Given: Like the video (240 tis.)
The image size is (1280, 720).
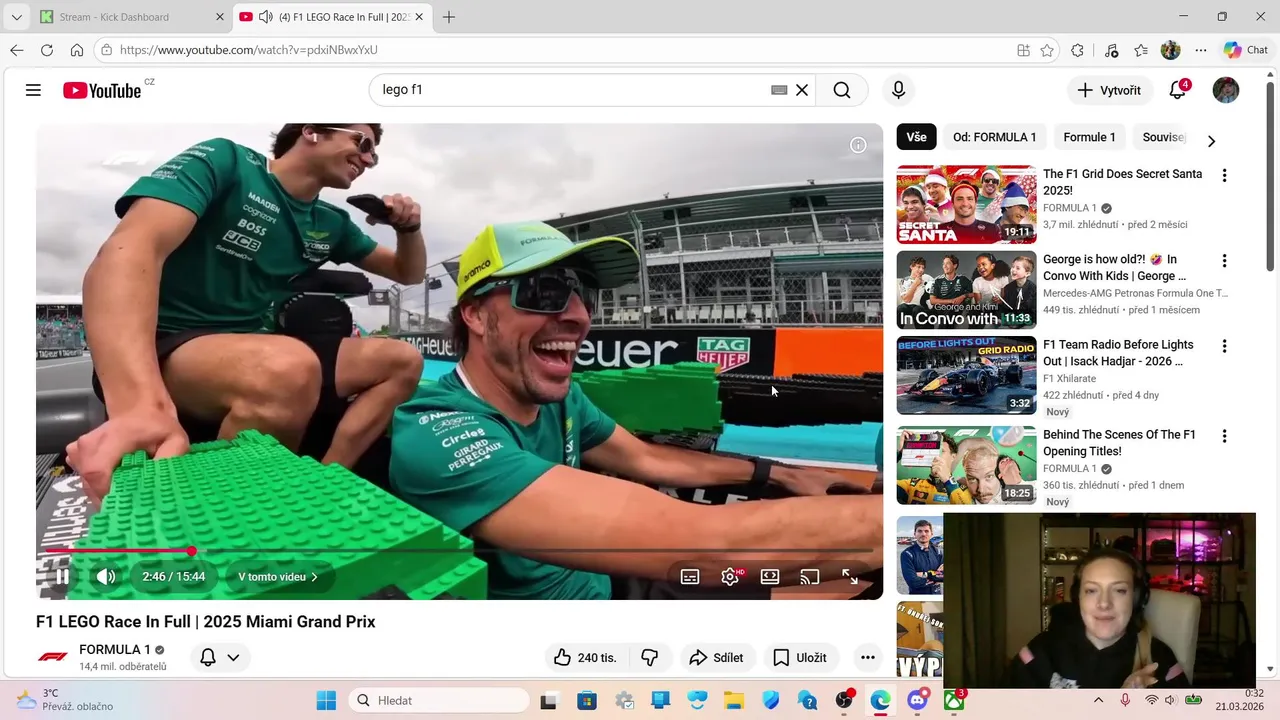Looking at the screenshot, I should coord(585,657).
